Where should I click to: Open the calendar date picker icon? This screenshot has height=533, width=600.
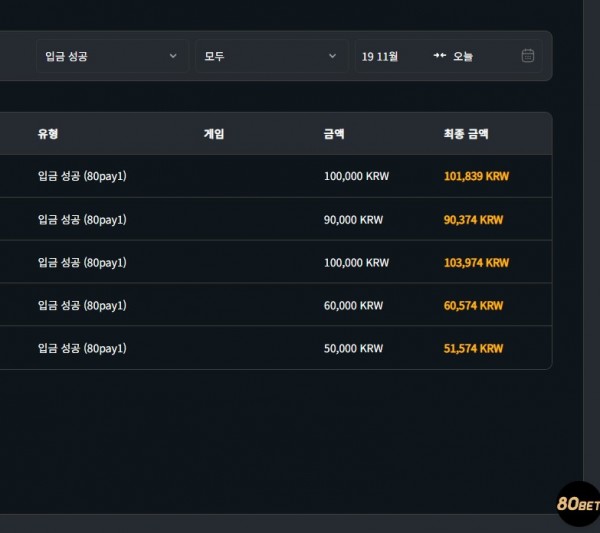[528, 56]
